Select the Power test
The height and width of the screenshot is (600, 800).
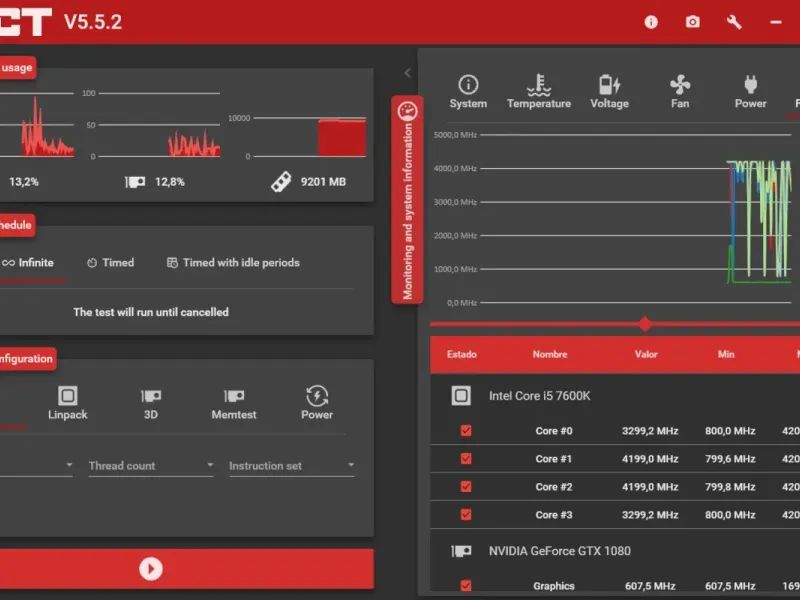[317, 403]
